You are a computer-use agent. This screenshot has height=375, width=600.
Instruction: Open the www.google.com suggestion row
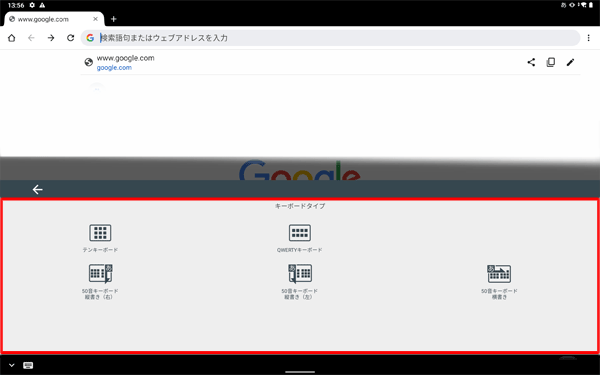(x=330, y=62)
